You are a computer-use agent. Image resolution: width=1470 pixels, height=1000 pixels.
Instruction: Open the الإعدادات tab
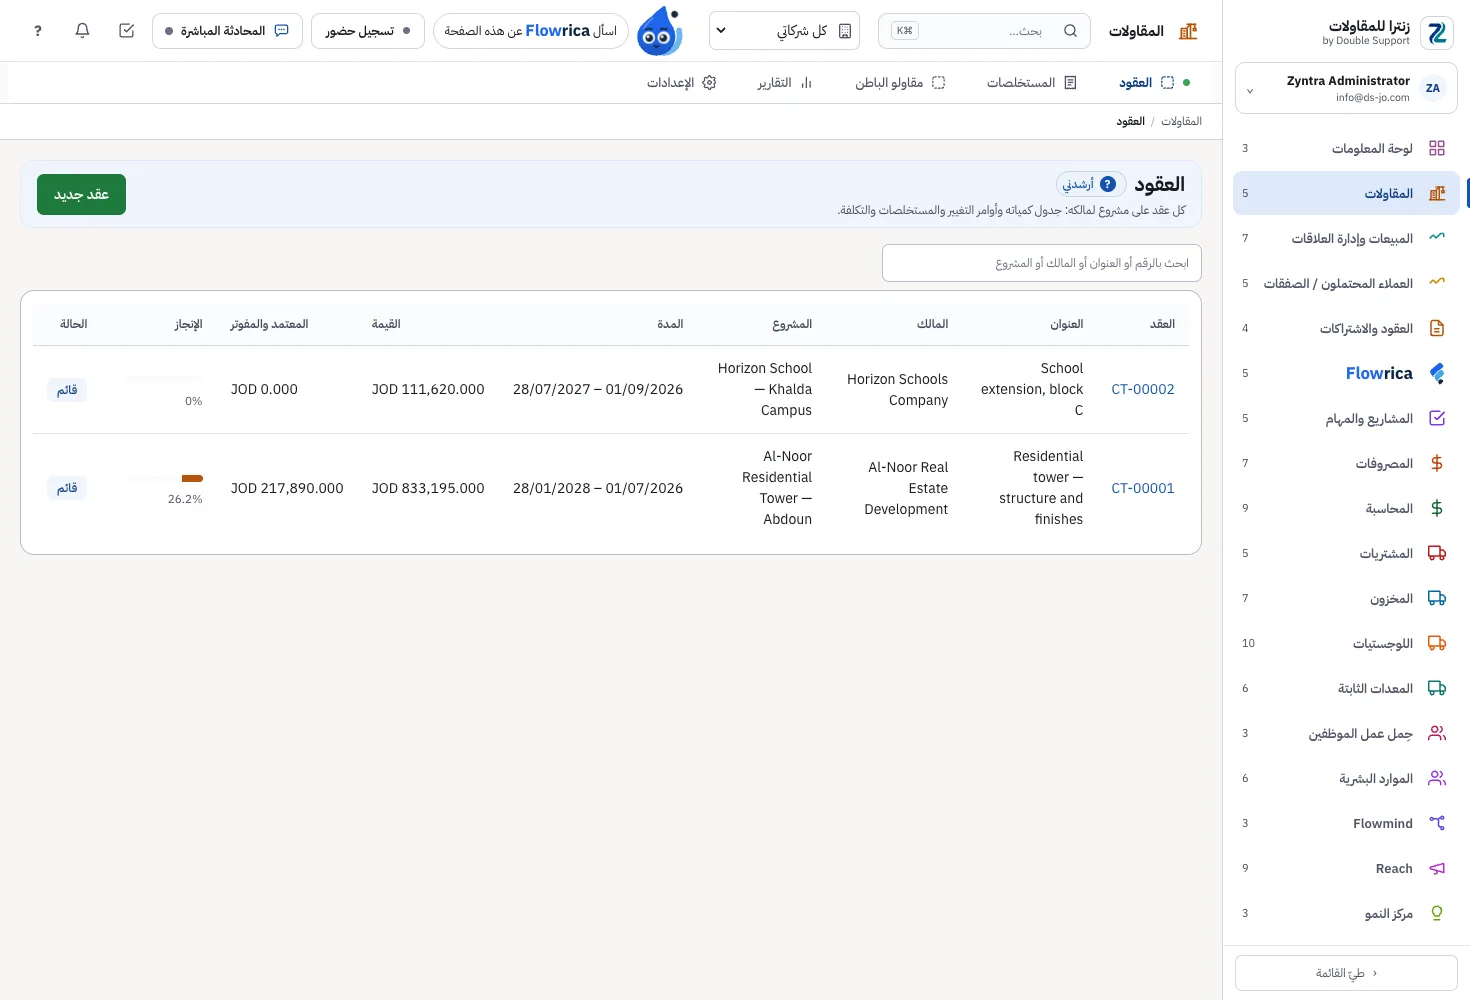[x=681, y=83]
